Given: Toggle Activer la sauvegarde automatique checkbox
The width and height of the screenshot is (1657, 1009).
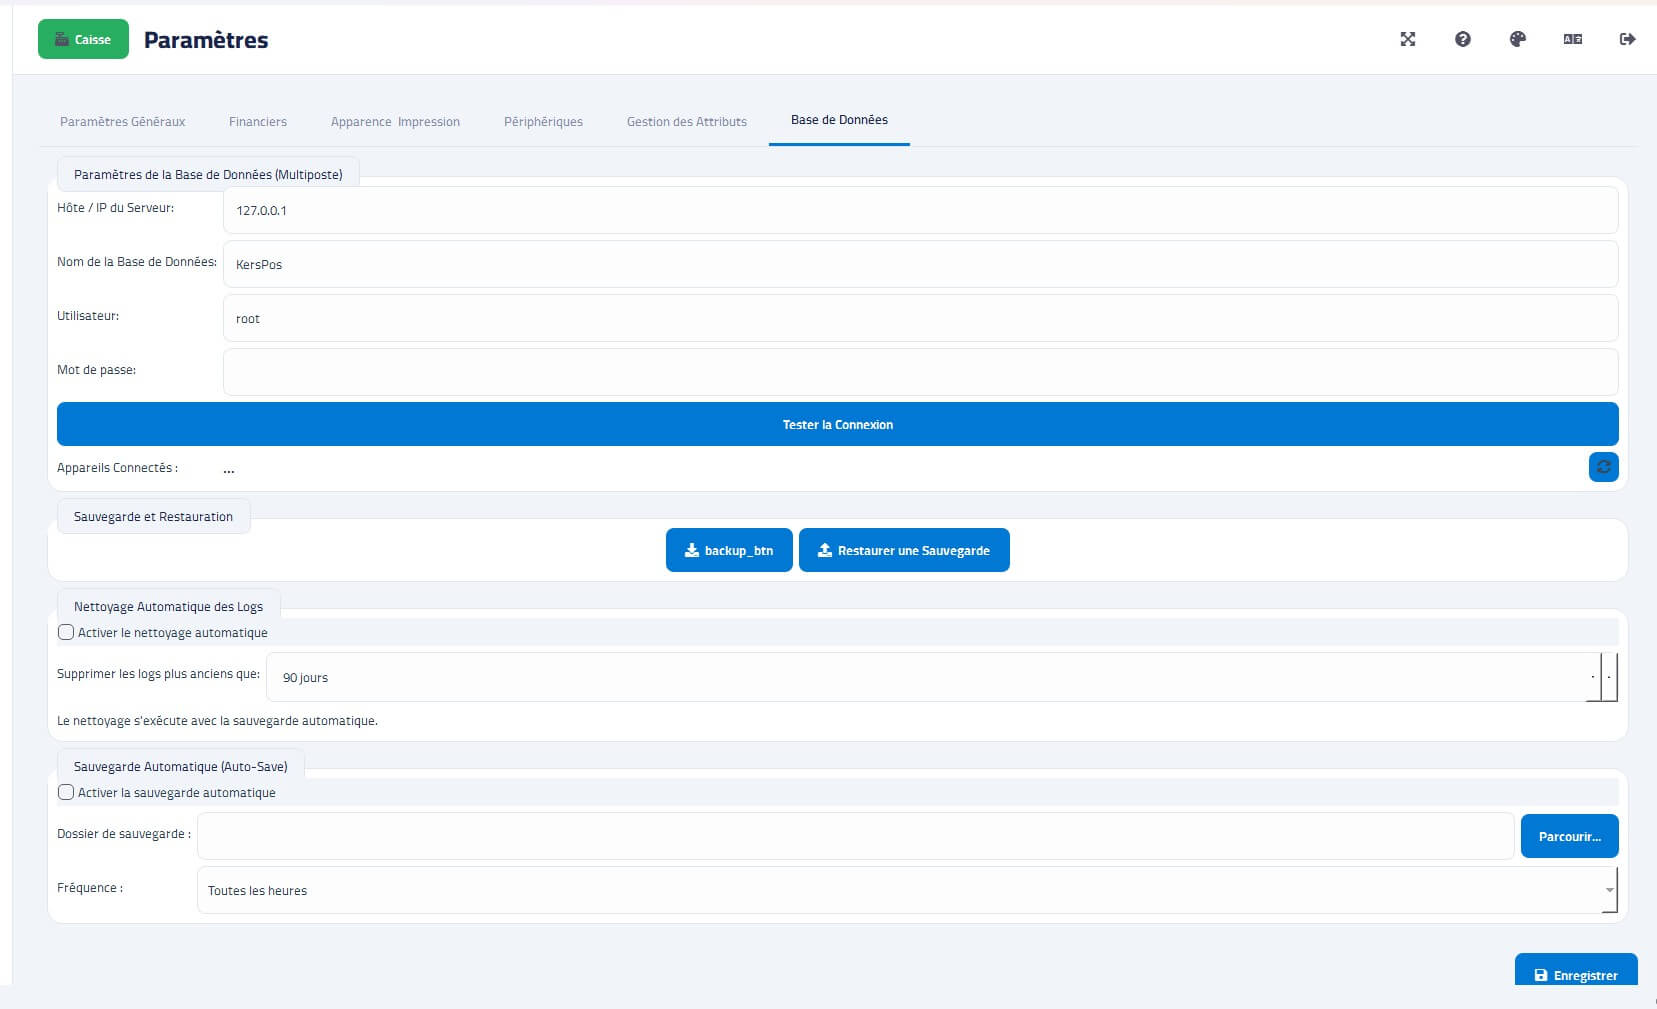Looking at the screenshot, I should tap(66, 792).
